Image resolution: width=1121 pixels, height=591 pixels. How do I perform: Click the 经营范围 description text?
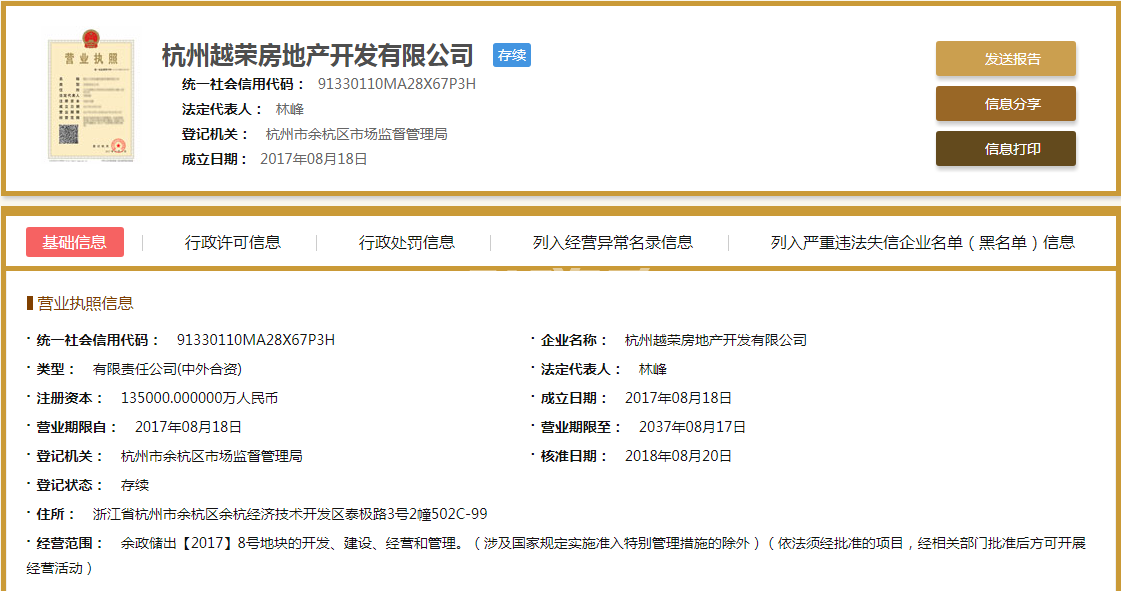[556, 556]
